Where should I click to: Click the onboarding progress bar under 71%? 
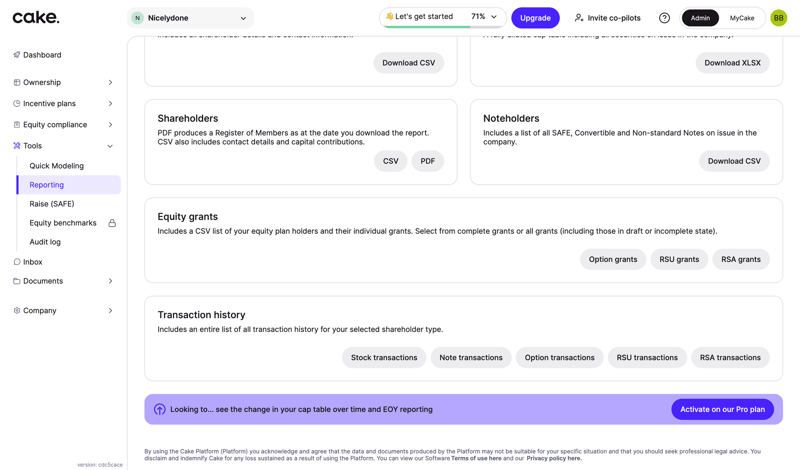(x=442, y=27)
